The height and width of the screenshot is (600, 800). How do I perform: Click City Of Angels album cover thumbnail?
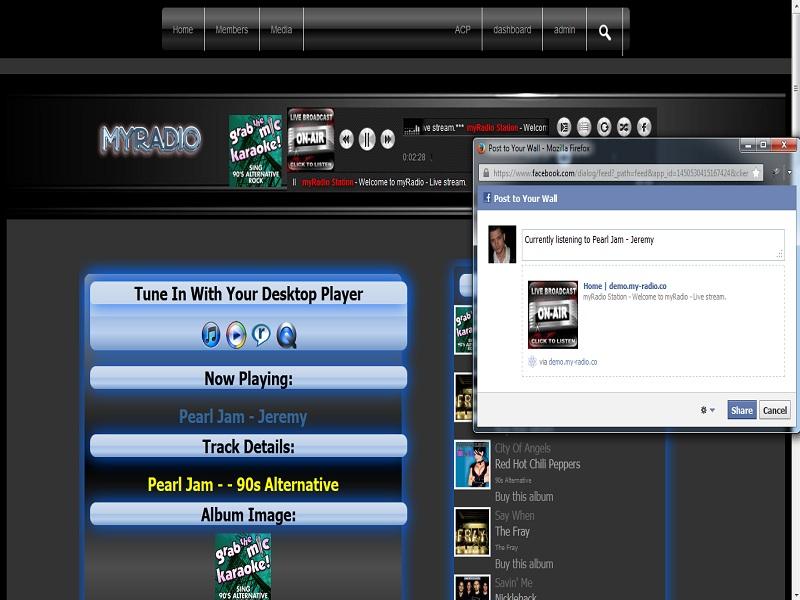click(x=472, y=465)
